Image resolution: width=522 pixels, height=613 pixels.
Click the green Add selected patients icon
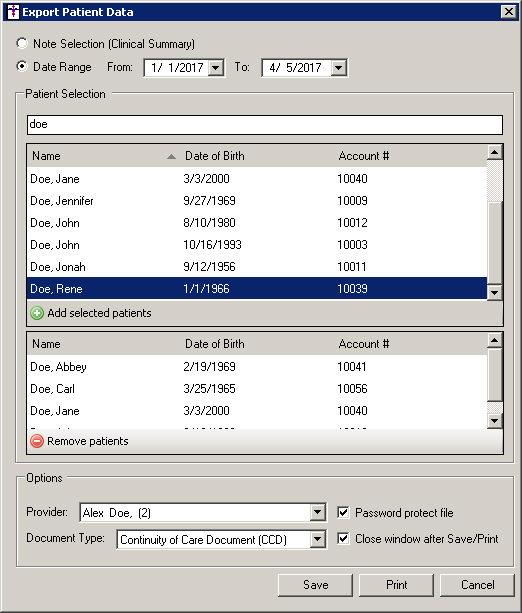(37, 313)
